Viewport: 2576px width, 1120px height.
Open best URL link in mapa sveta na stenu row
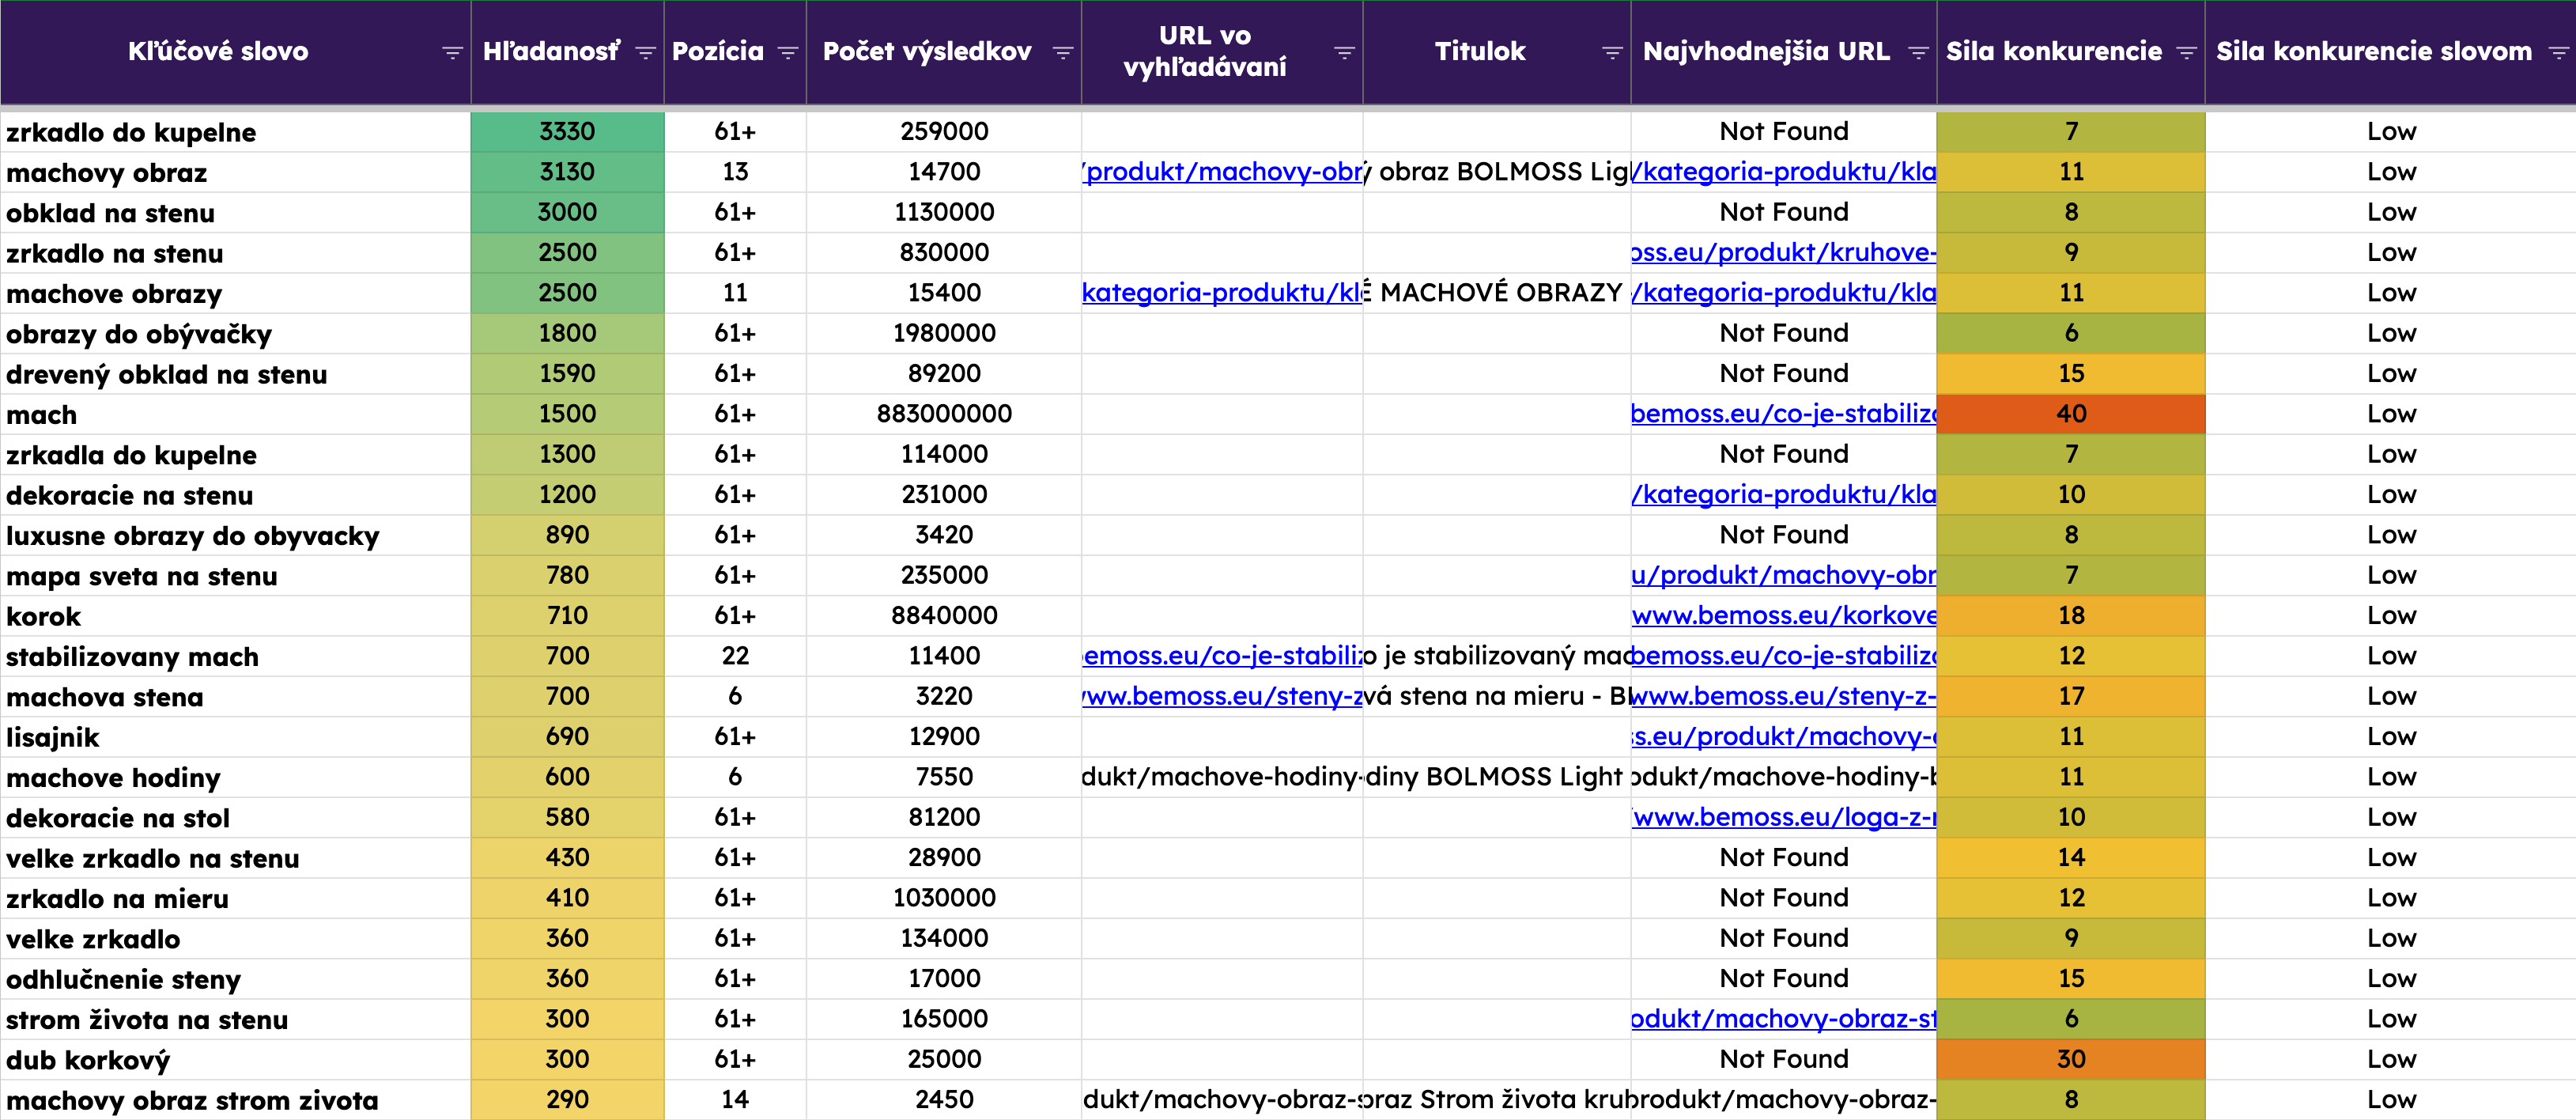coord(1784,575)
